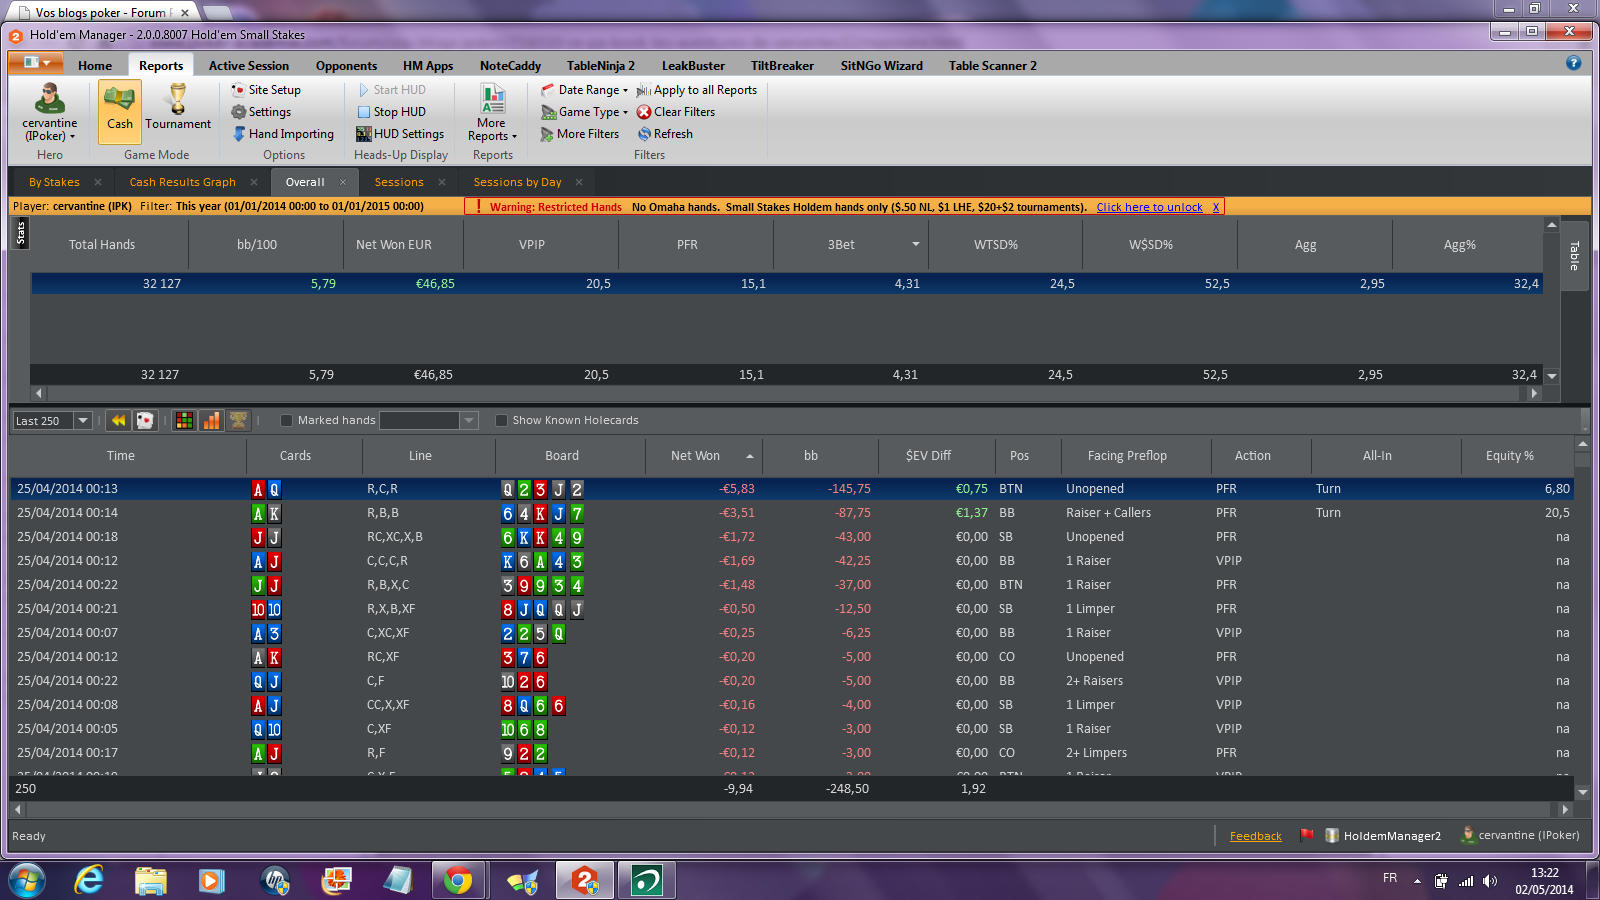The height and width of the screenshot is (900, 1600).
Task: Open the colored grid matrix view
Action: [184, 421]
